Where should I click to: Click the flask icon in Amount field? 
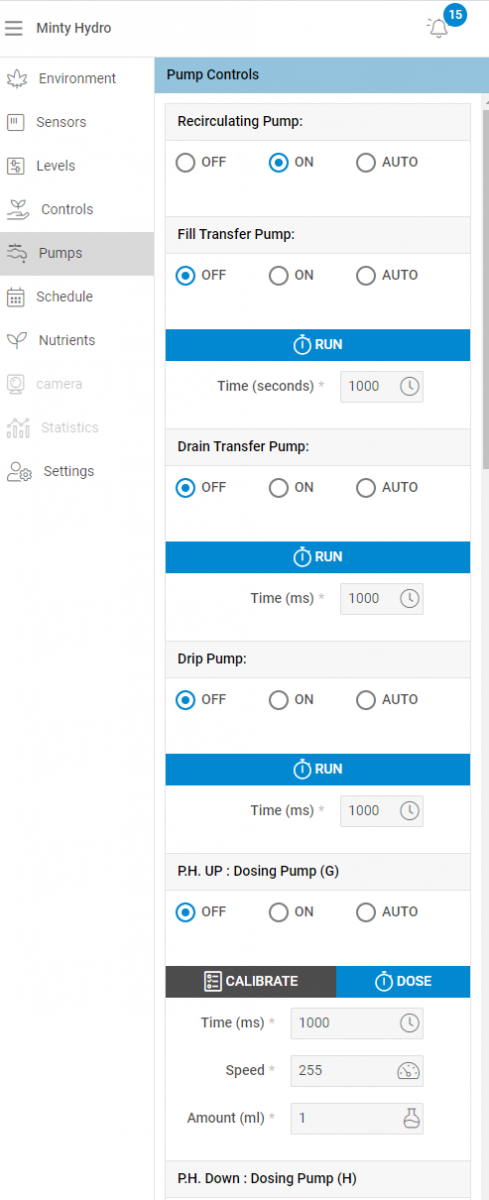(x=410, y=1118)
